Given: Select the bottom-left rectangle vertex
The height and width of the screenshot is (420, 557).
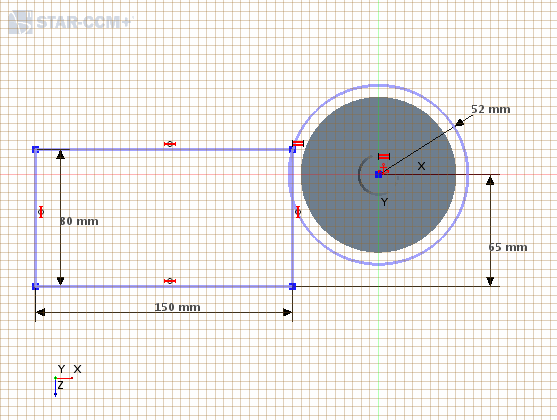Looking at the screenshot, I should pyautogui.click(x=35, y=286).
